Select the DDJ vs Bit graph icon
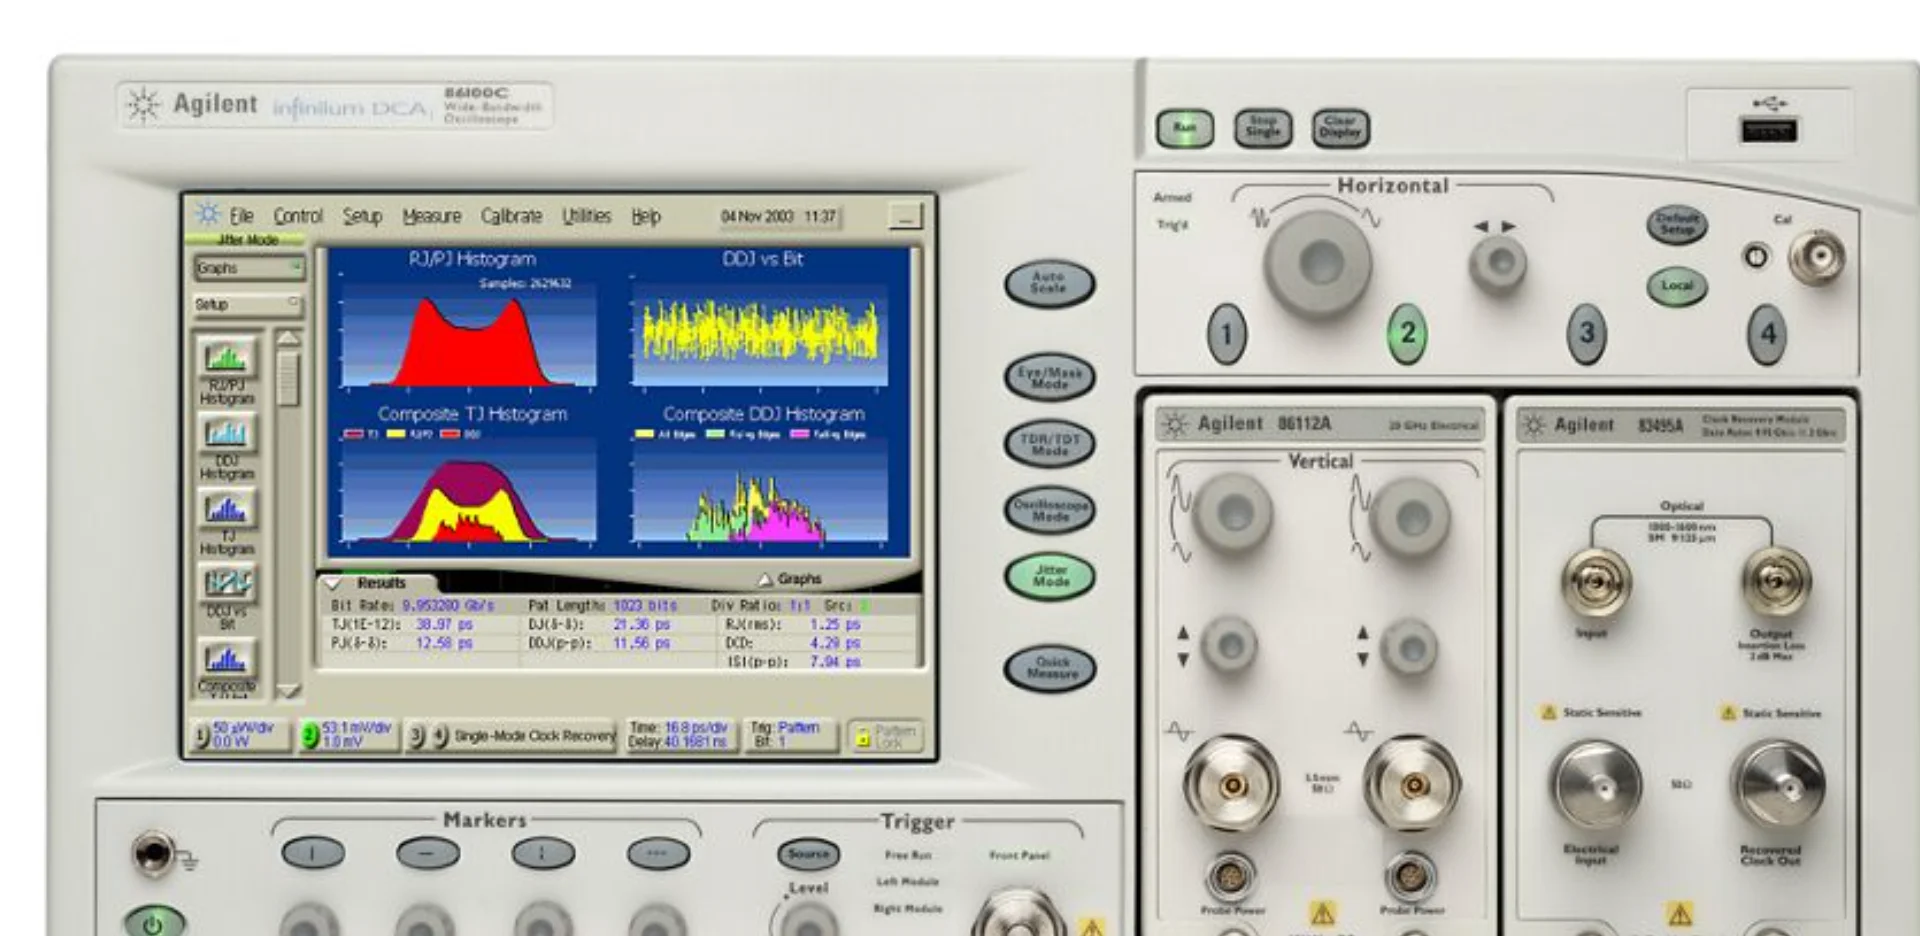The image size is (1920, 936). (227, 584)
